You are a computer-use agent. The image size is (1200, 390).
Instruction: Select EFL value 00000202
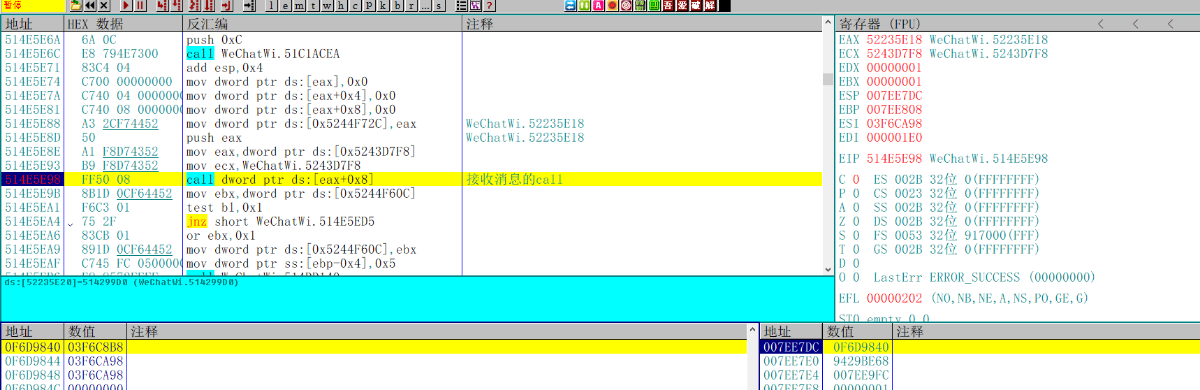pyautogui.click(x=894, y=298)
